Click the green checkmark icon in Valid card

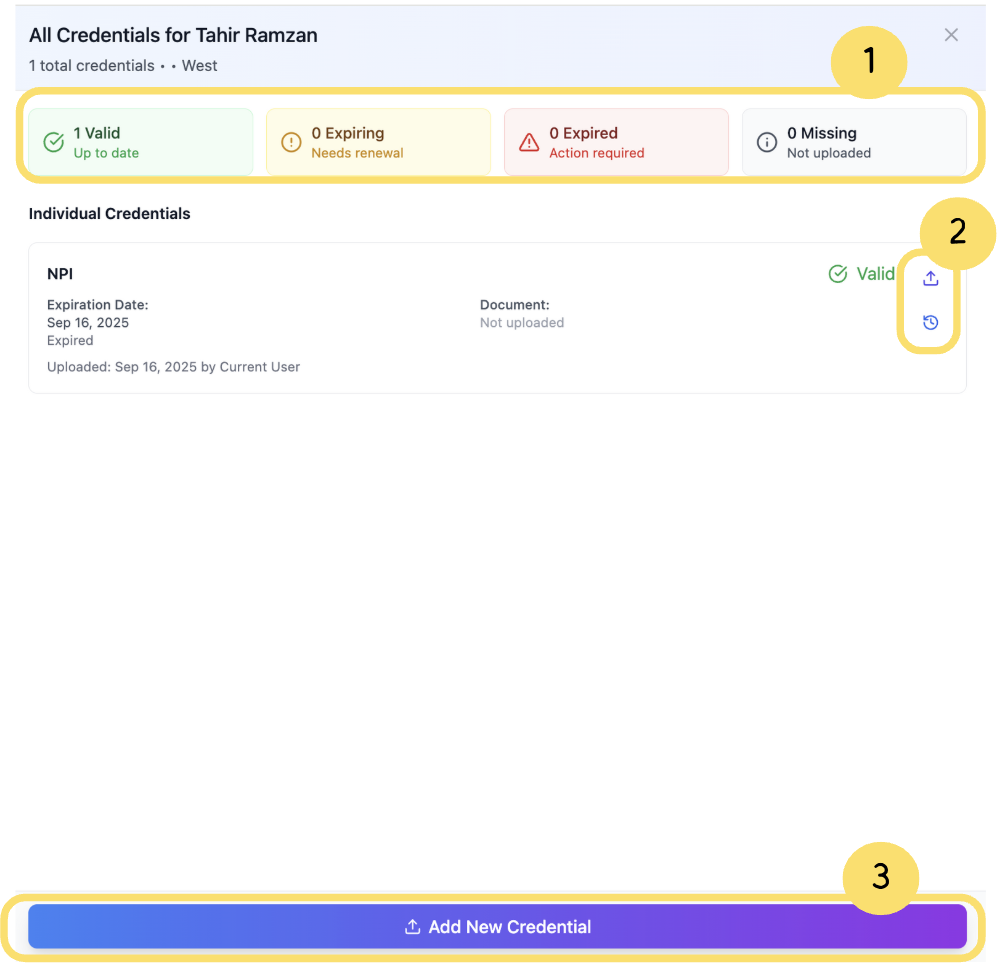tap(54, 142)
